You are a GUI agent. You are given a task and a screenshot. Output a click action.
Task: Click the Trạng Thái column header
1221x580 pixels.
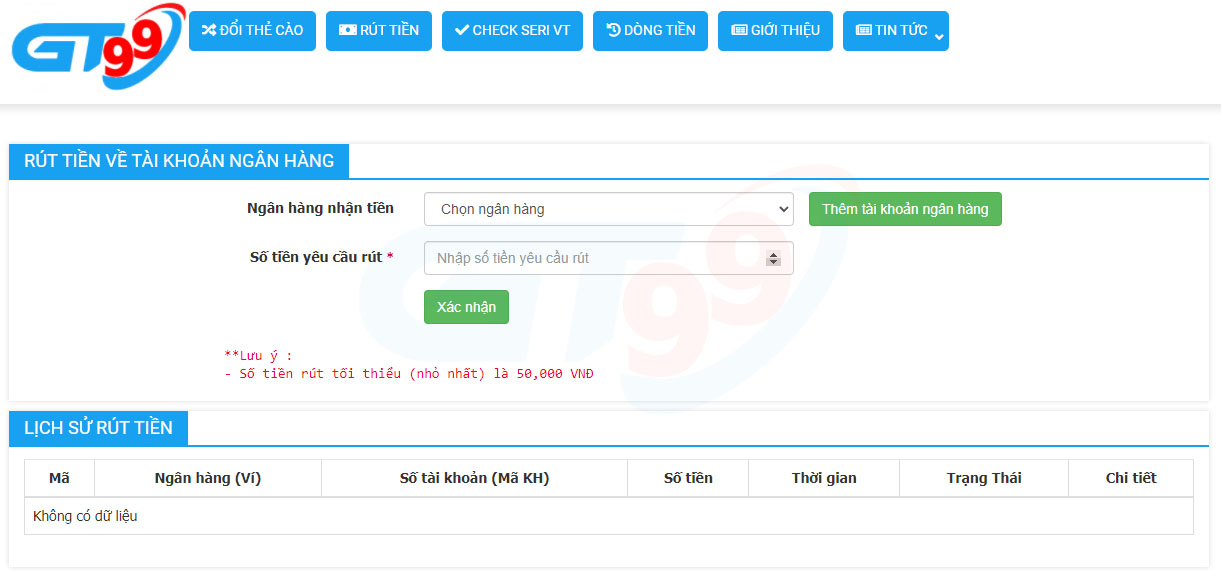click(x=984, y=478)
